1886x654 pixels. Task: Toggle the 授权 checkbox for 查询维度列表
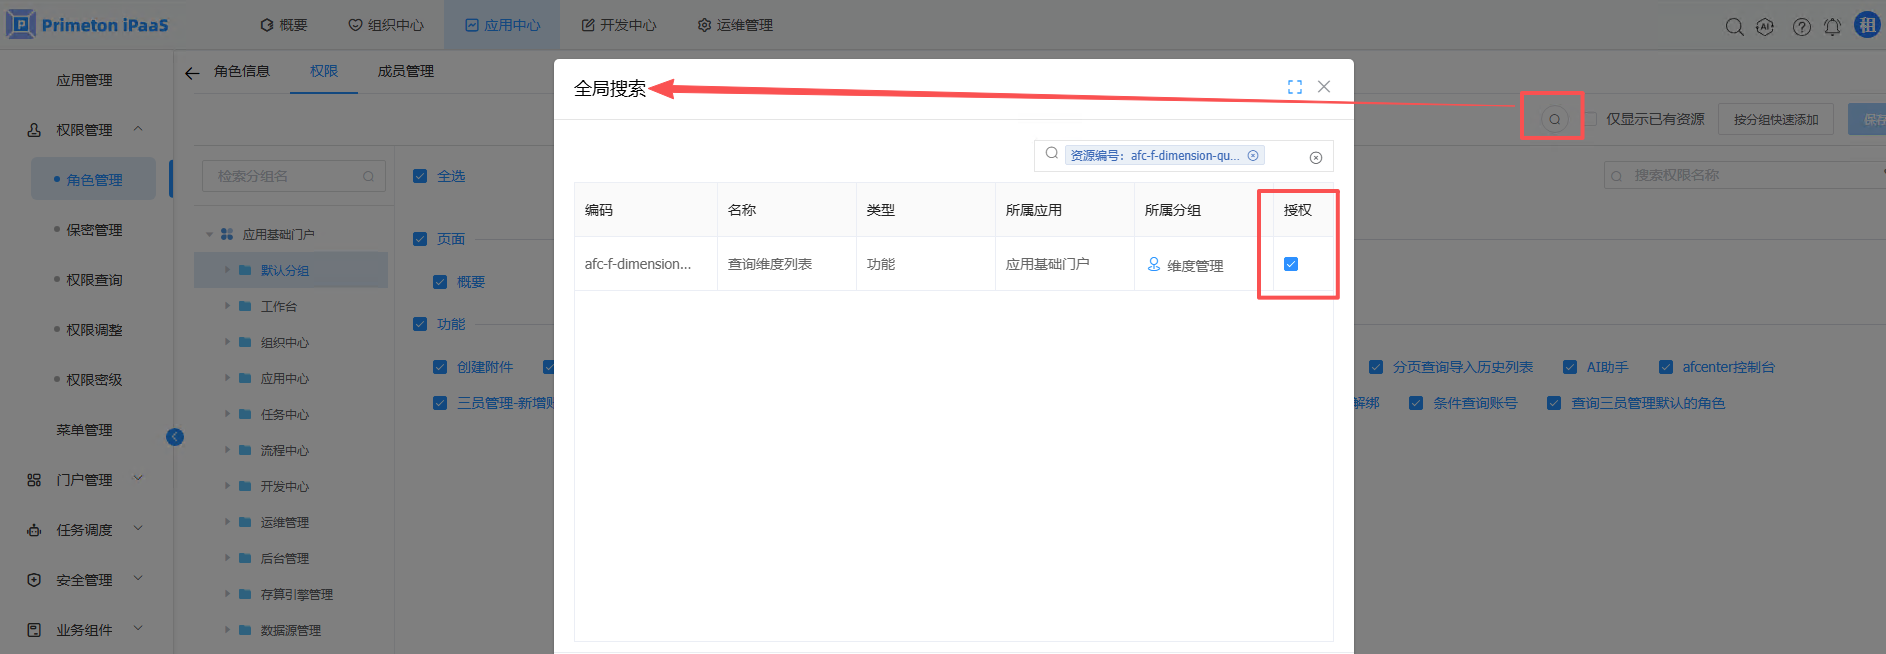pos(1291,264)
